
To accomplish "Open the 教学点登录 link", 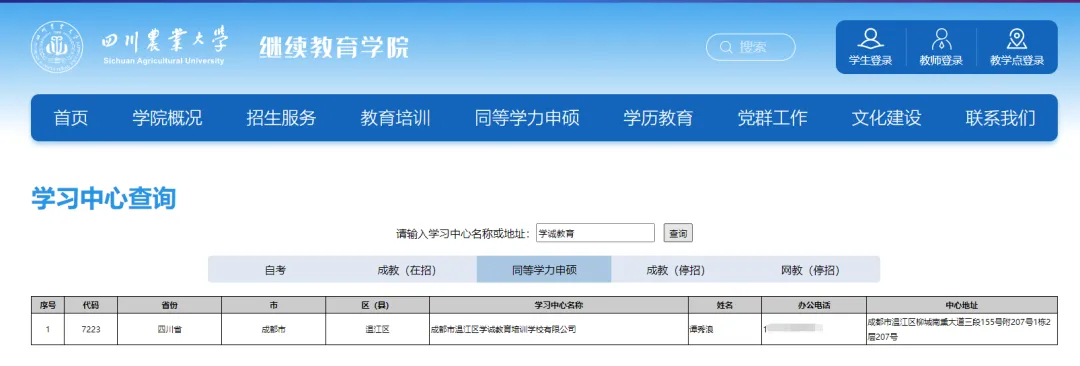I will click(1017, 61).
